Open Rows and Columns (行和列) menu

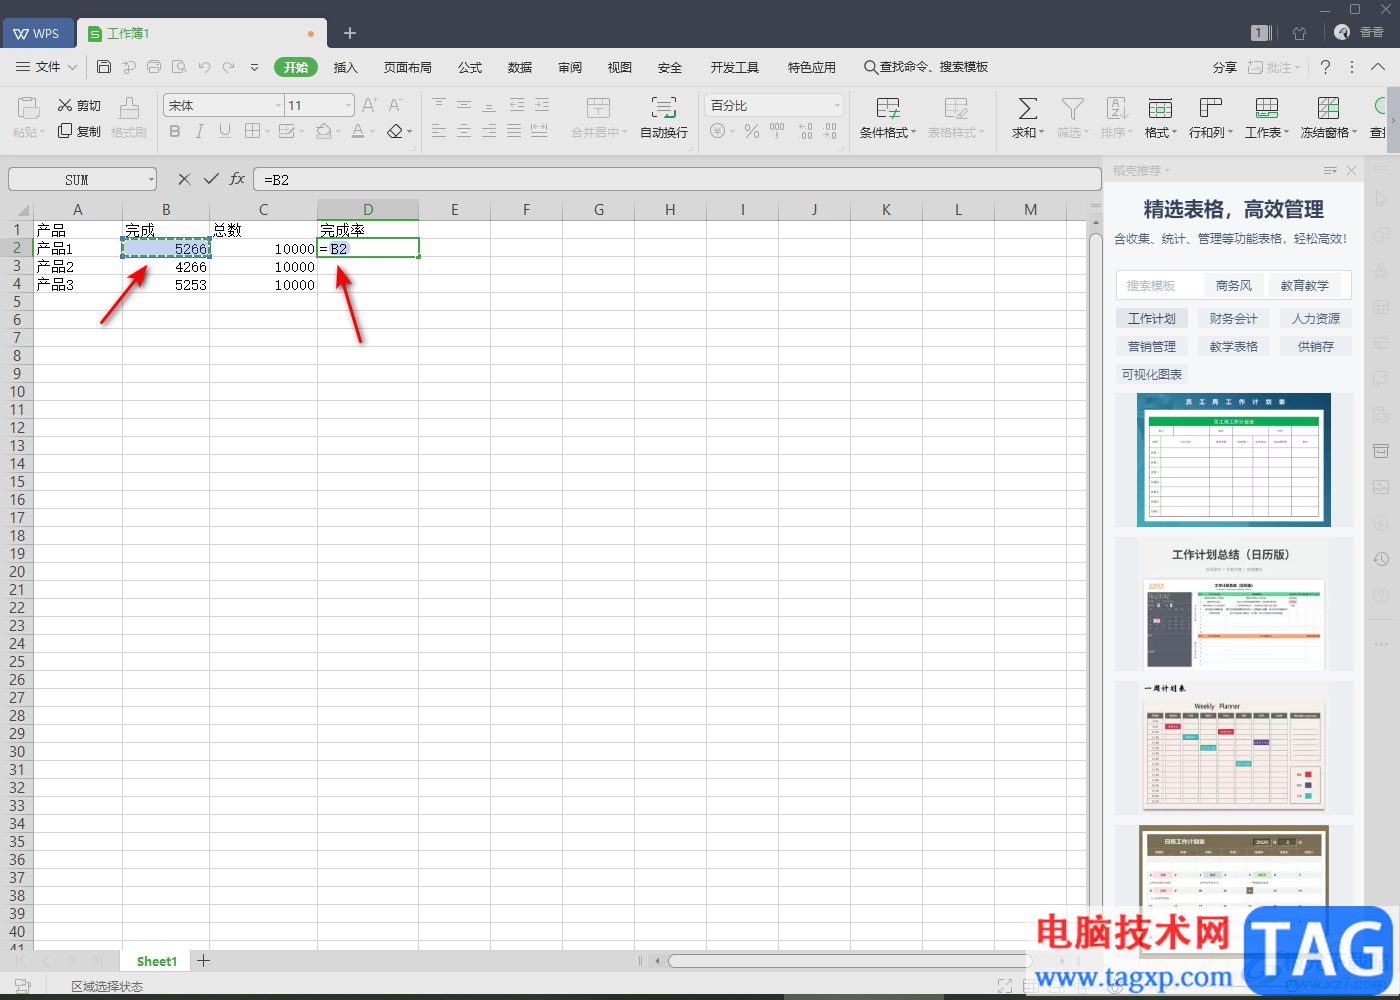pyautogui.click(x=1211, y=117)
